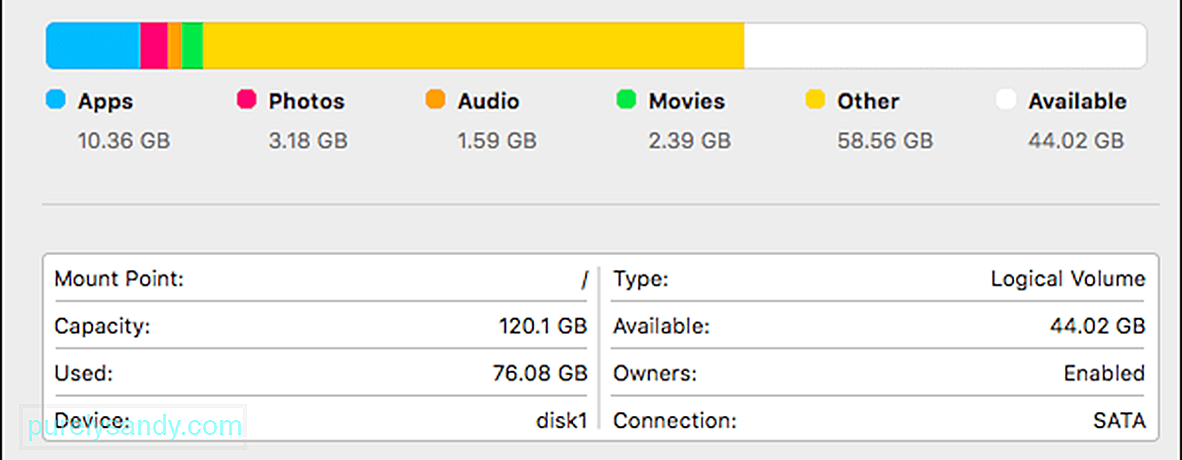Screen dimensions: 1182x460
Task: Select the Capacity 120.1 GB value
Action: pos(543,327)
